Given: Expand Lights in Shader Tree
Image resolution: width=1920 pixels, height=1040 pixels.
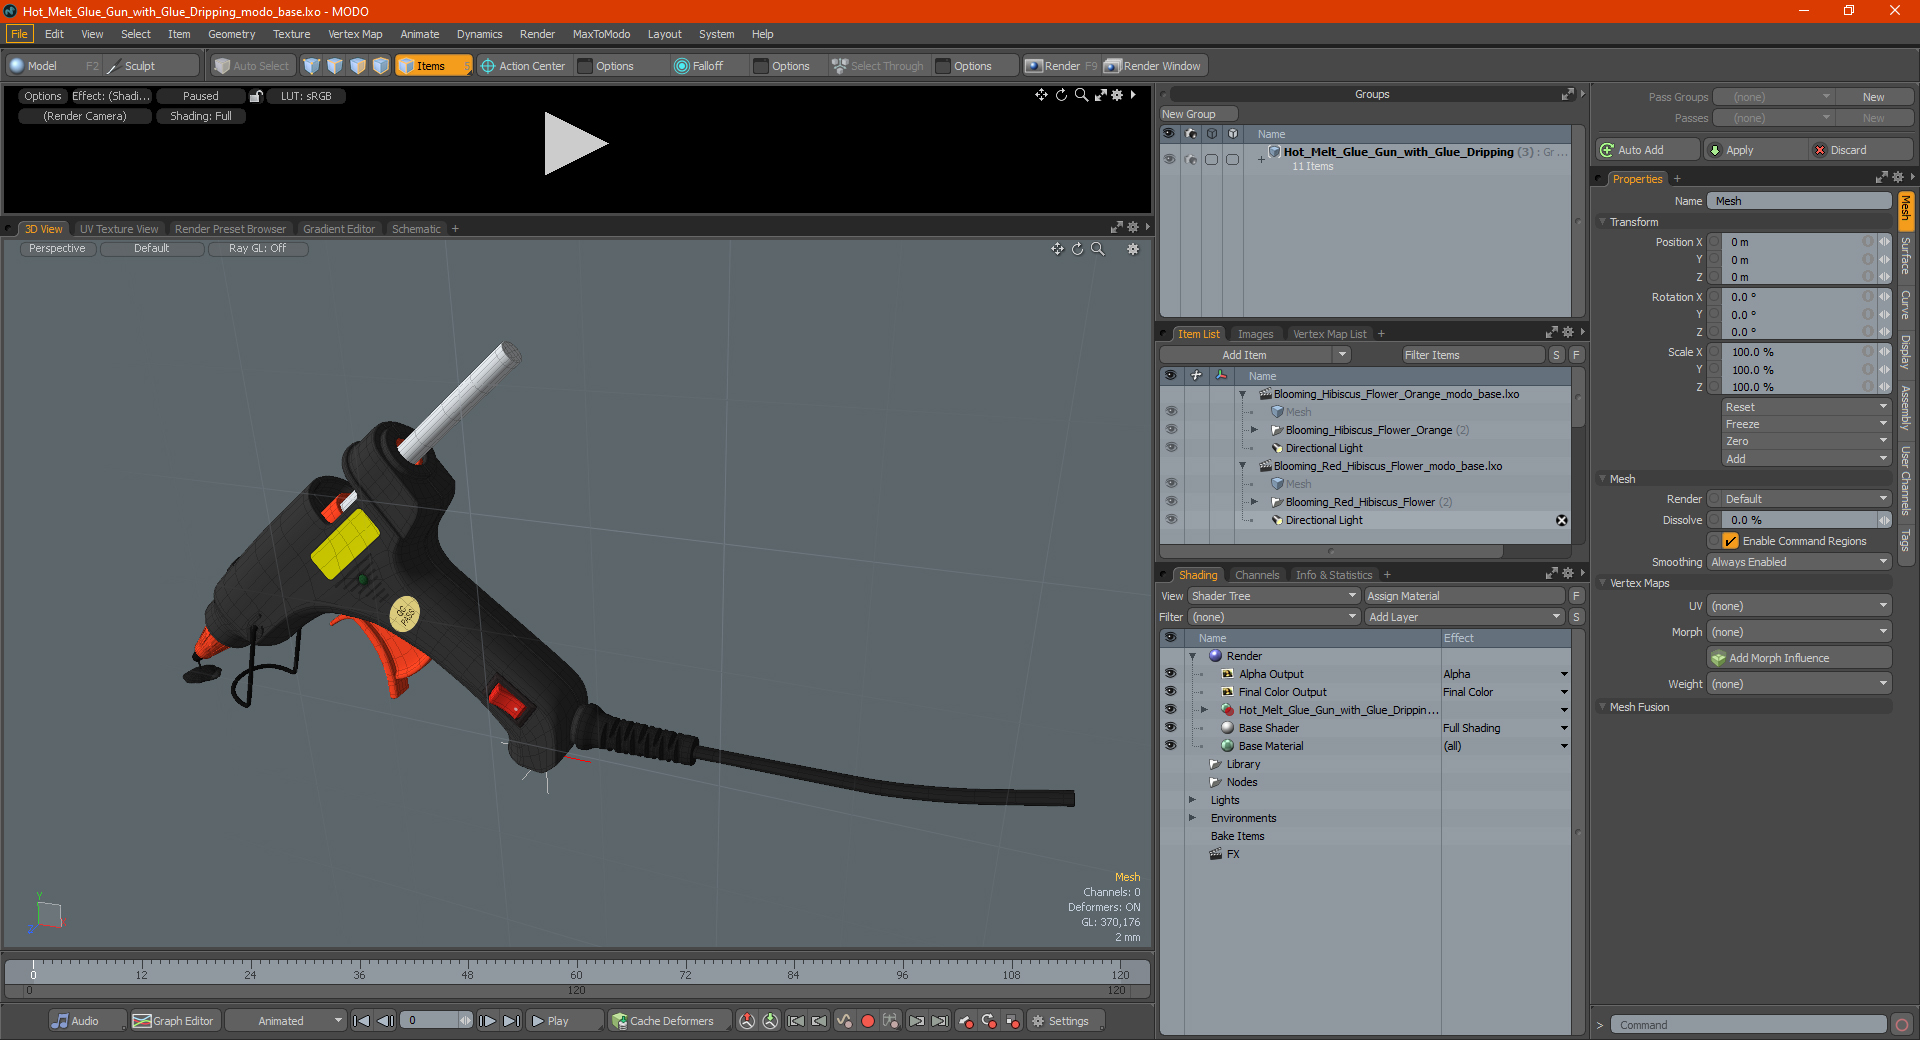Looking at the screenshot, I should tap(1193, 800).
